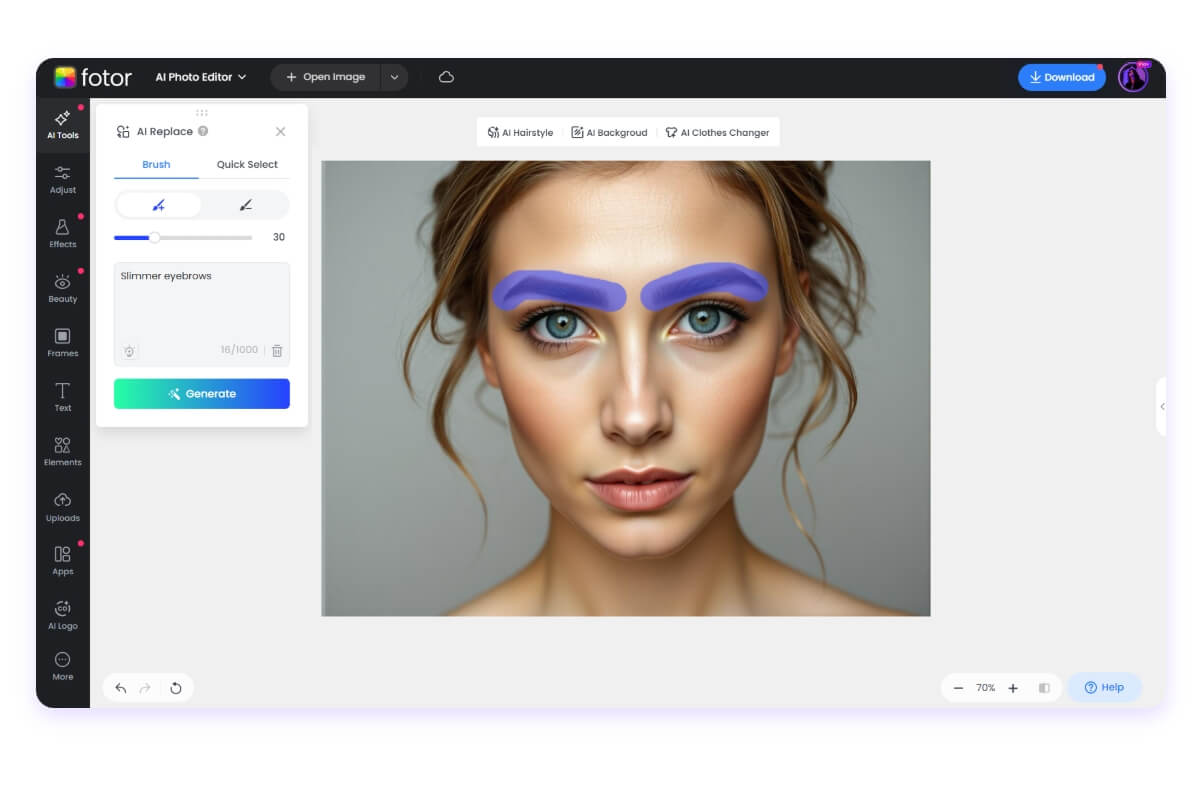Adjust the brush size slider
The image size is (1200, 800).
click(155, 238)
